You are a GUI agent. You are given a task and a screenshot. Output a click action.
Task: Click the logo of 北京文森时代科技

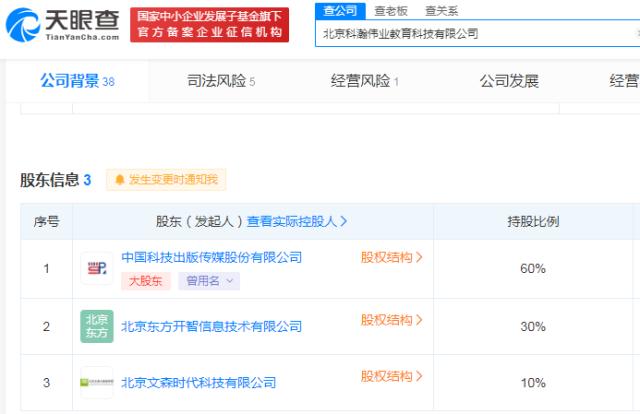click(x=97, y=383)
